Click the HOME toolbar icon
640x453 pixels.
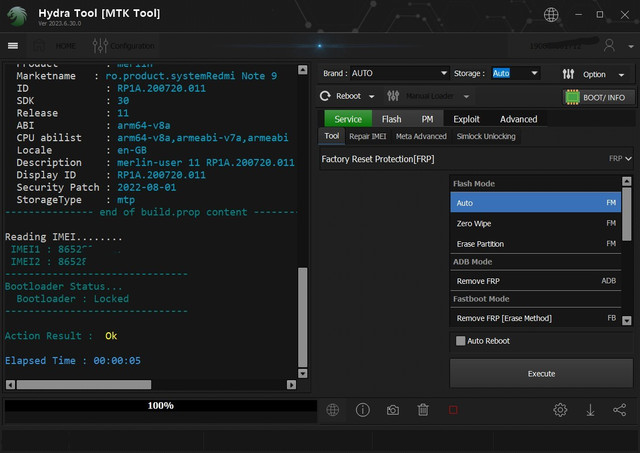coord(39,45)
